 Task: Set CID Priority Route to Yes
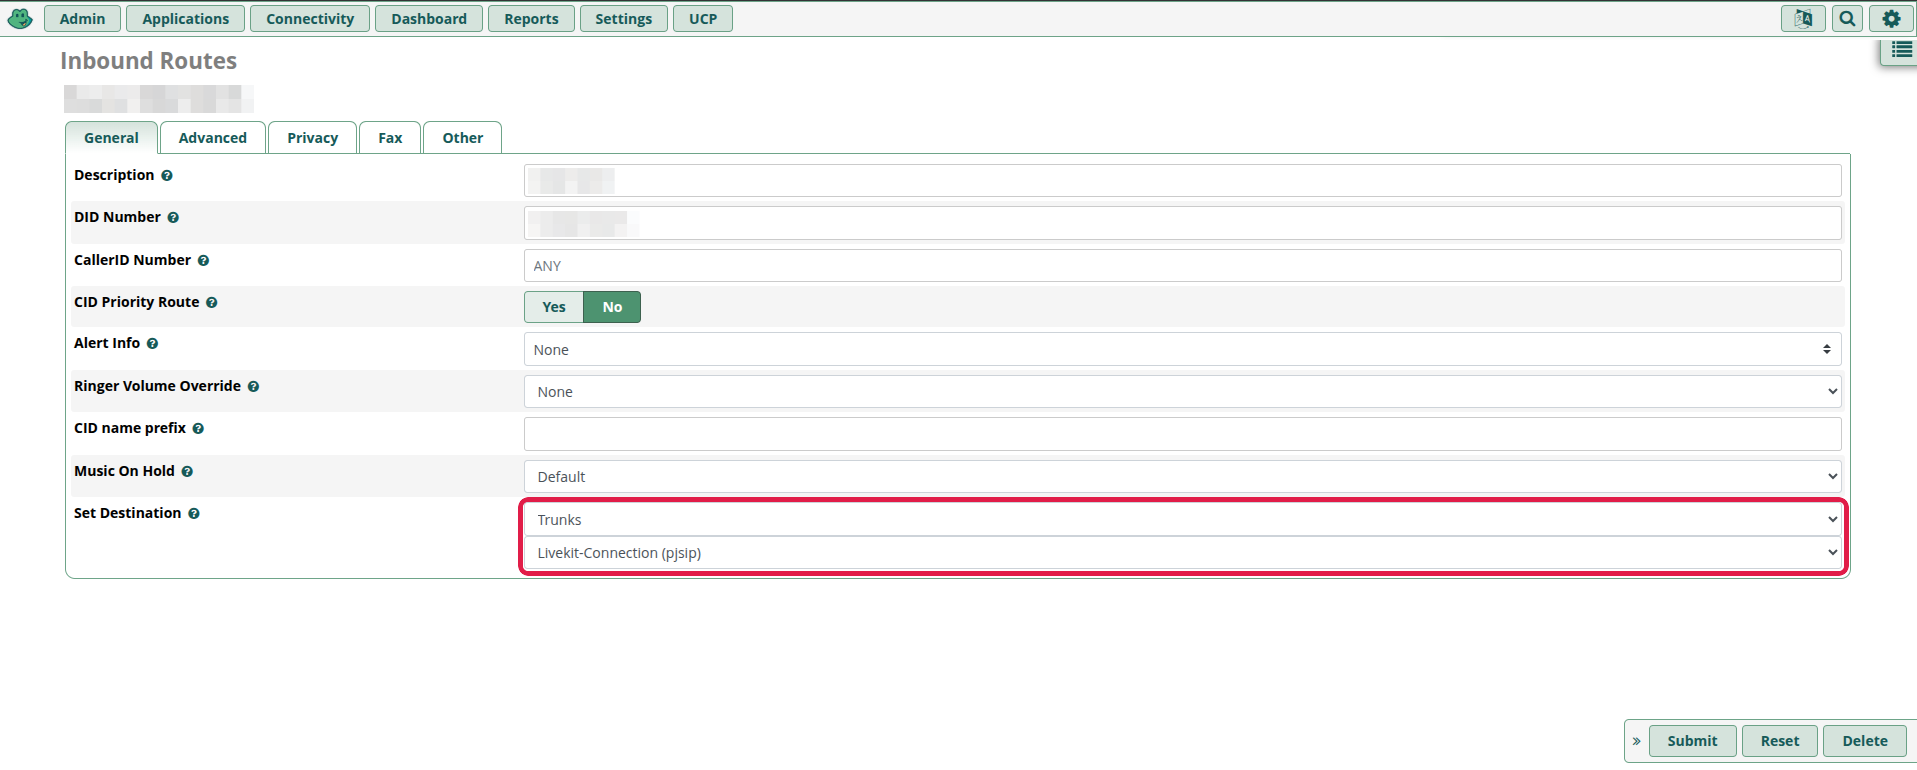tap(554, 307)
